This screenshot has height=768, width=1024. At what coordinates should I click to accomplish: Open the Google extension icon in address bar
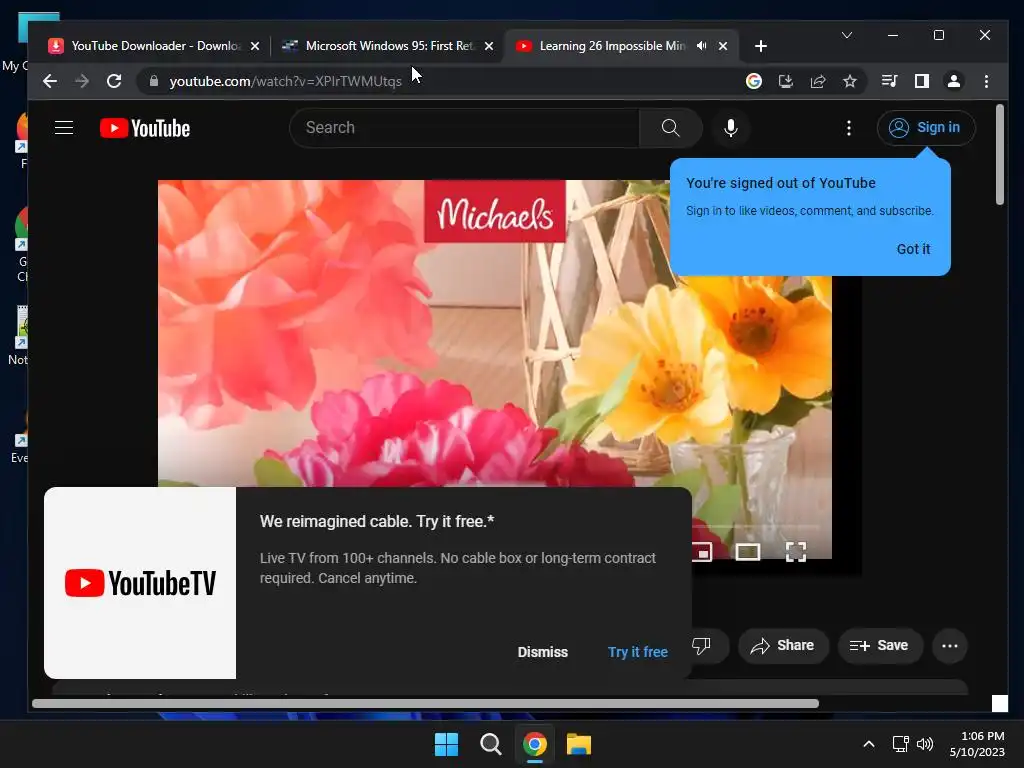(754, 81)
